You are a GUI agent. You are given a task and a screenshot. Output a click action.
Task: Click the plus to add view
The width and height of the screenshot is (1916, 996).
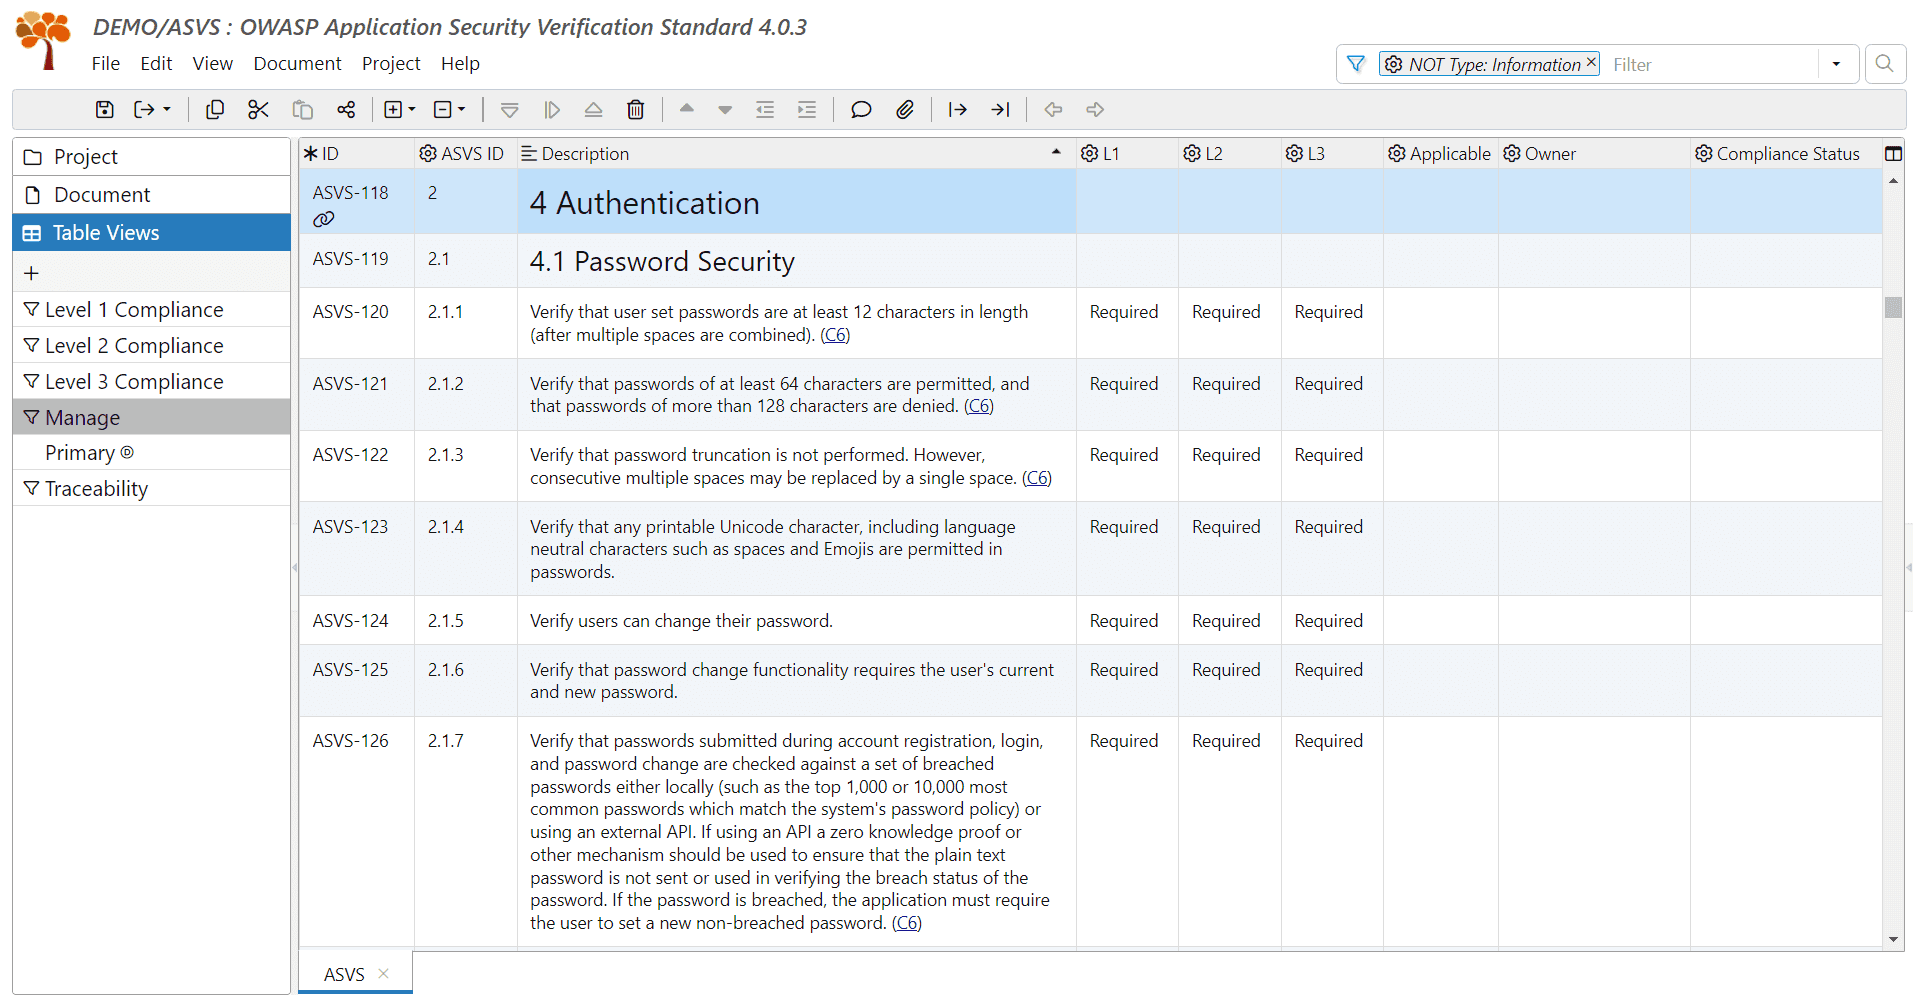31,273
